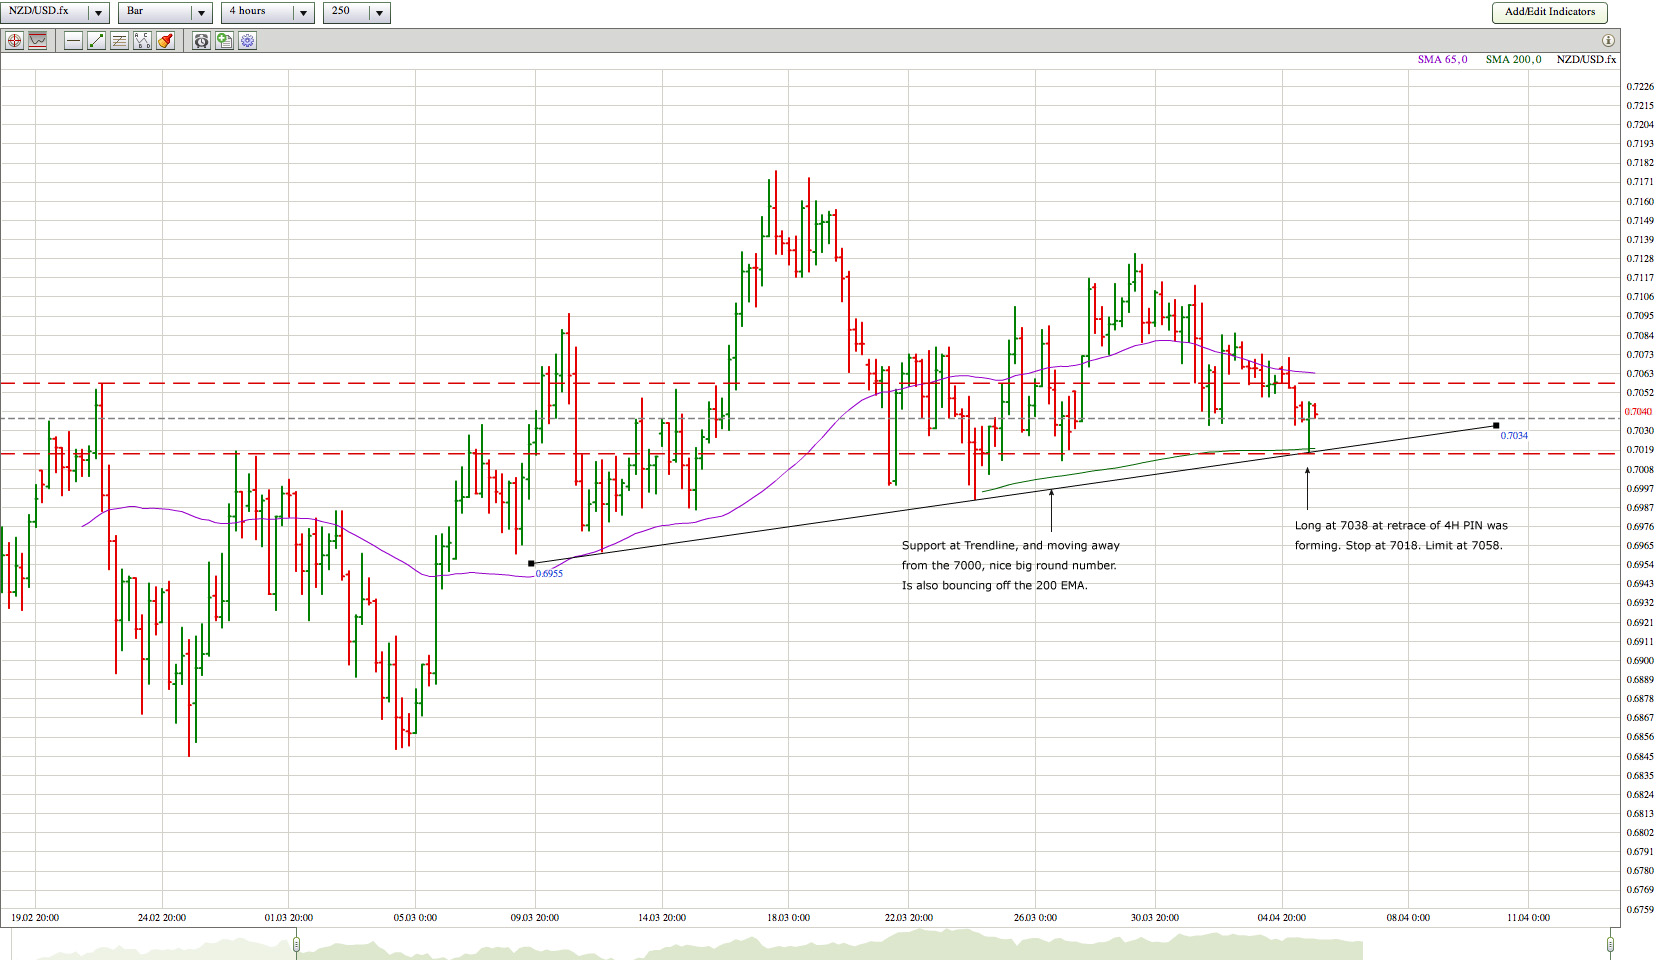Select the ABCD pattern drawing tool
The height and width of the screenshot is (960, 1674).
point(142,41)
